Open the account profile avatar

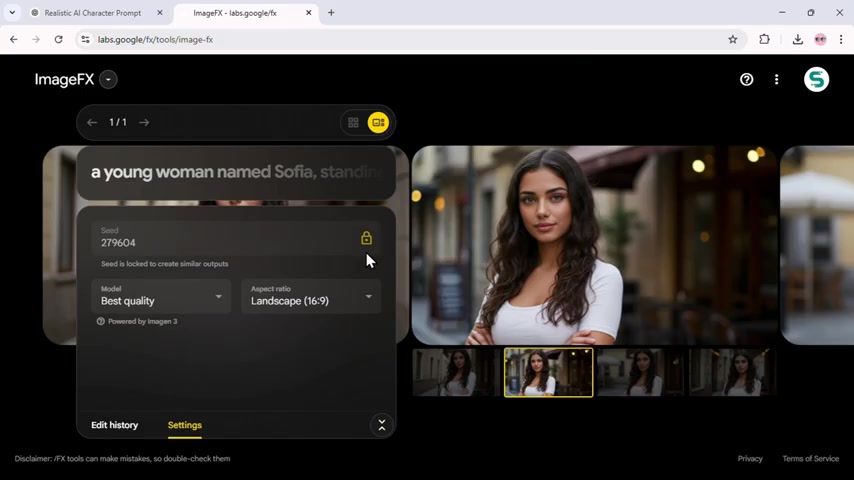816,80
